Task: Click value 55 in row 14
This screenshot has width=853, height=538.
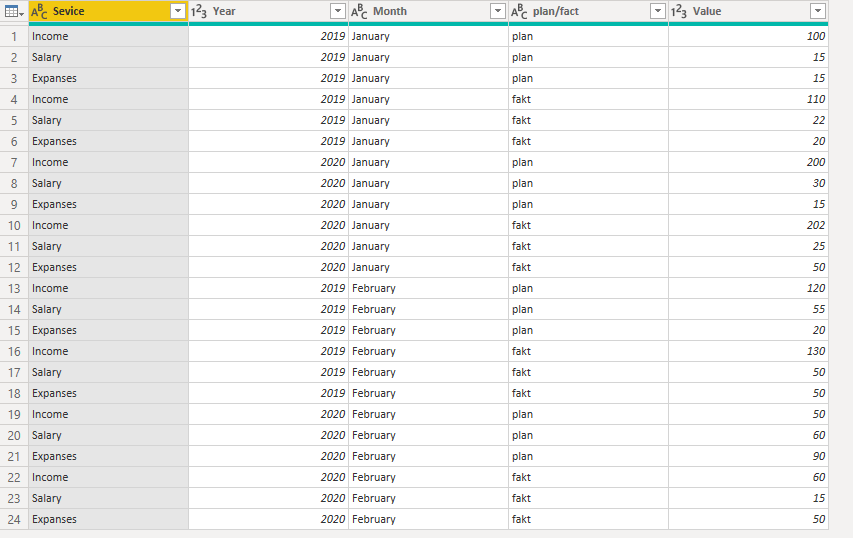Action: (x=748, y=310)
